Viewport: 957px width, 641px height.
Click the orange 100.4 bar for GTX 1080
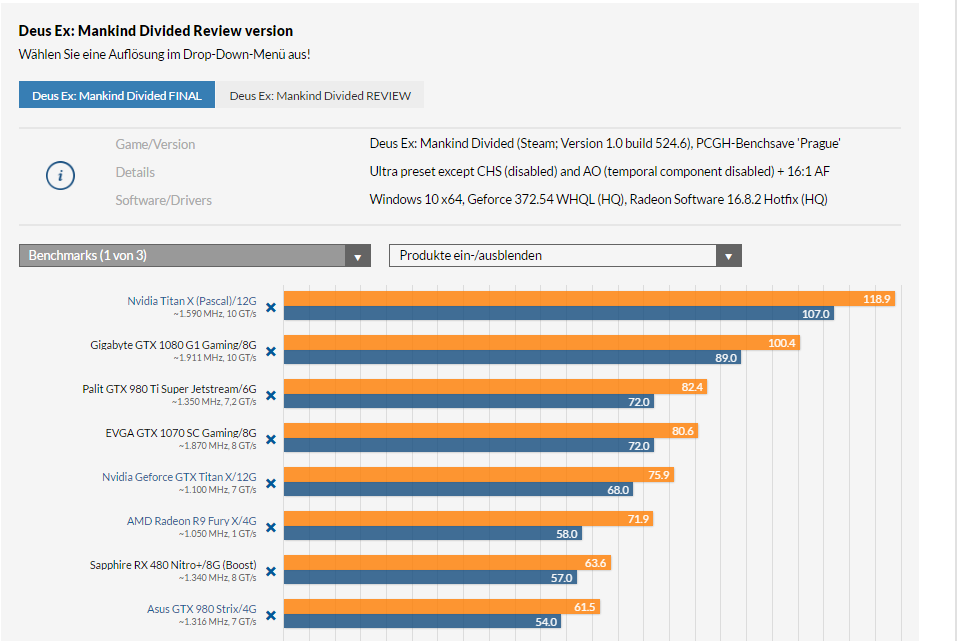(x=542, y=342)
